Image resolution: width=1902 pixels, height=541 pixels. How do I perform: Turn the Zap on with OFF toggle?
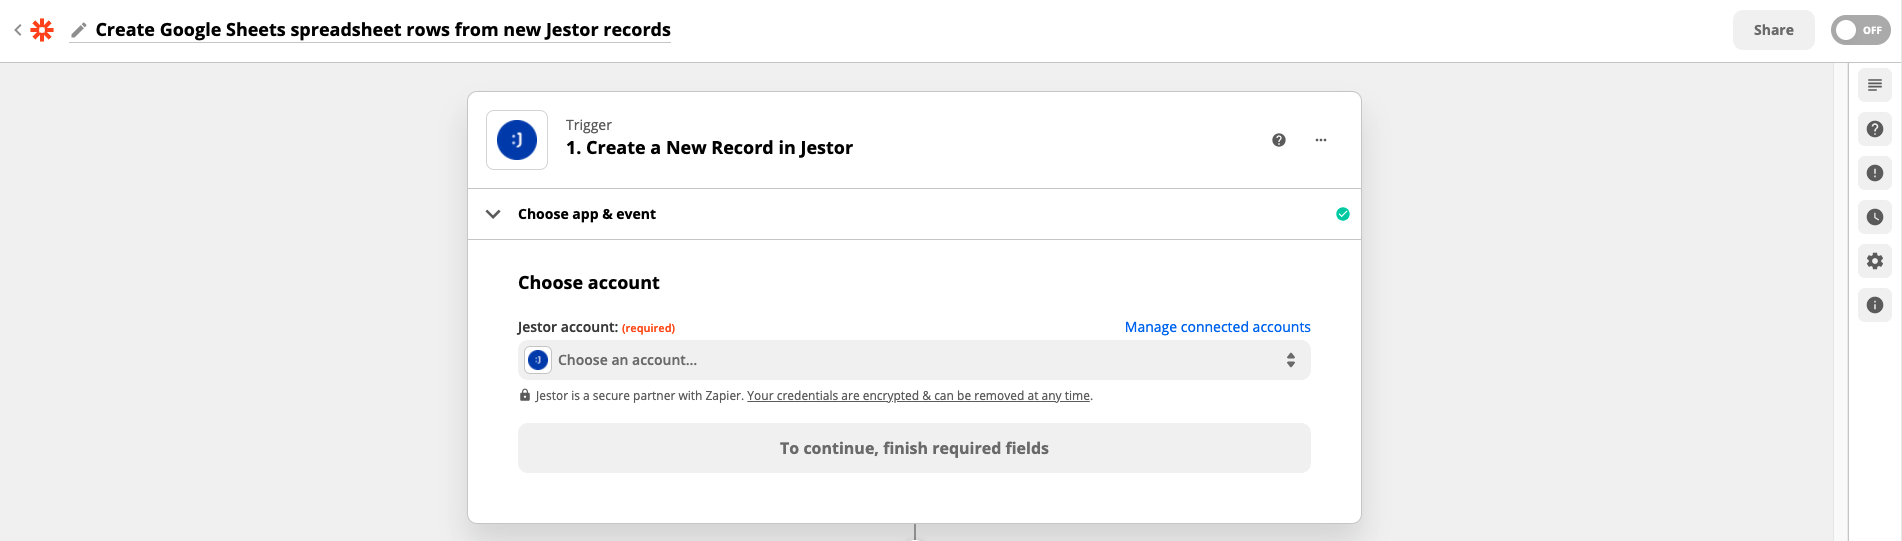1860,30
